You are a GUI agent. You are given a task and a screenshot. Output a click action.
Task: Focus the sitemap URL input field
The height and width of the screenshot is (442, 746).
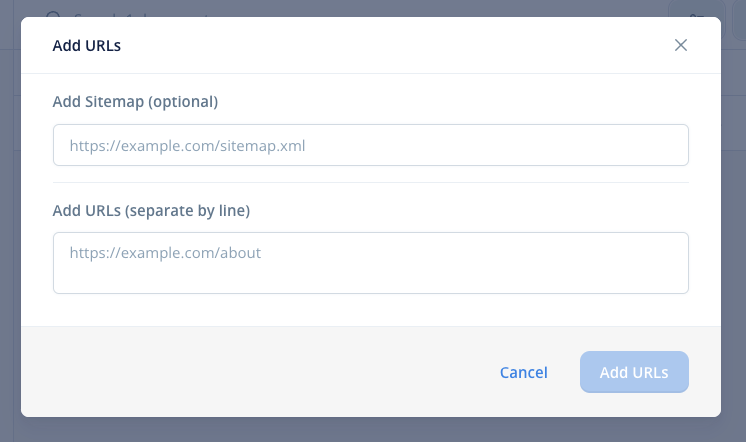371,145
